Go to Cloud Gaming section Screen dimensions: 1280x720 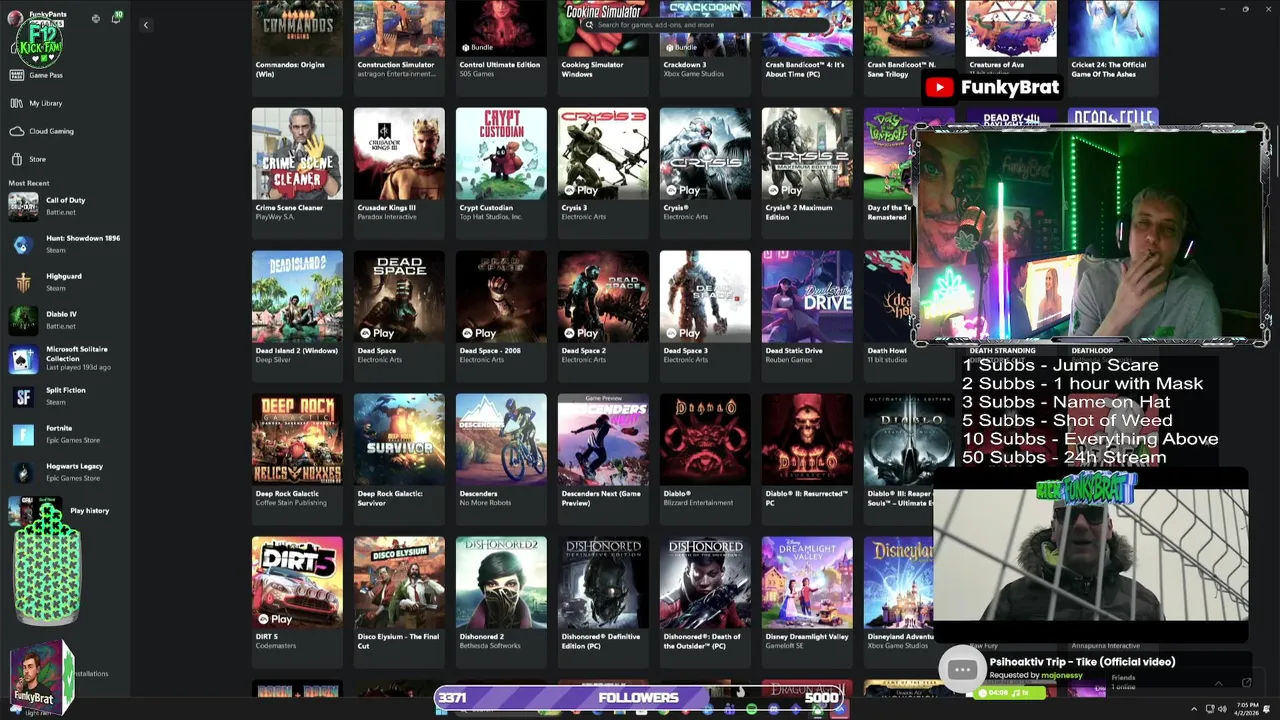coord(65,131)
